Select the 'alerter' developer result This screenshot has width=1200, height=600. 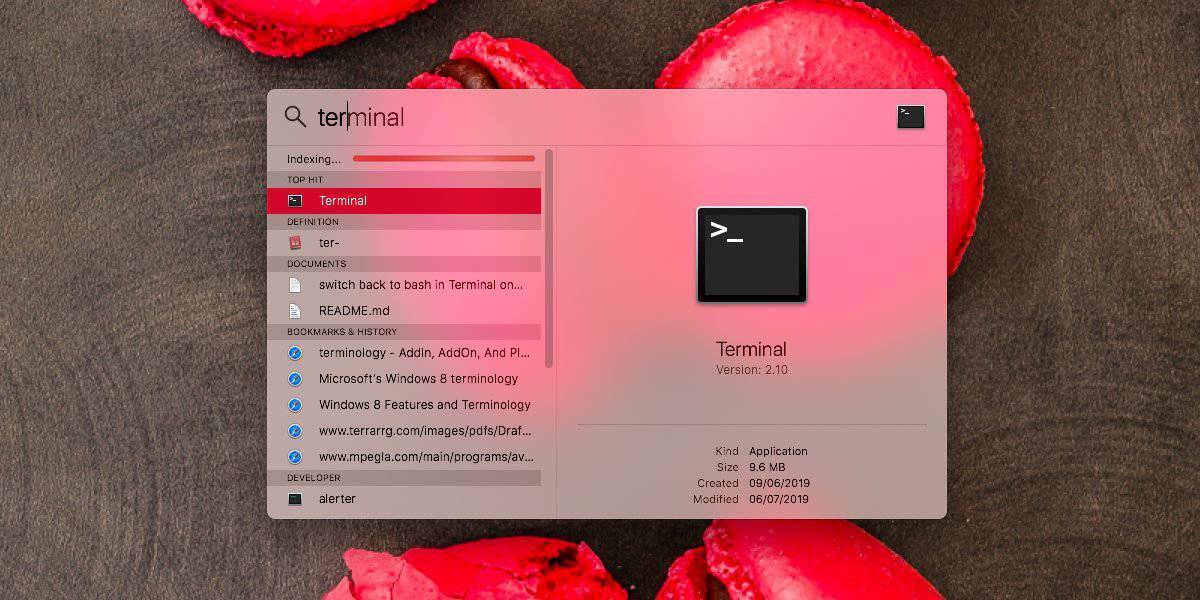click(404, 499)
